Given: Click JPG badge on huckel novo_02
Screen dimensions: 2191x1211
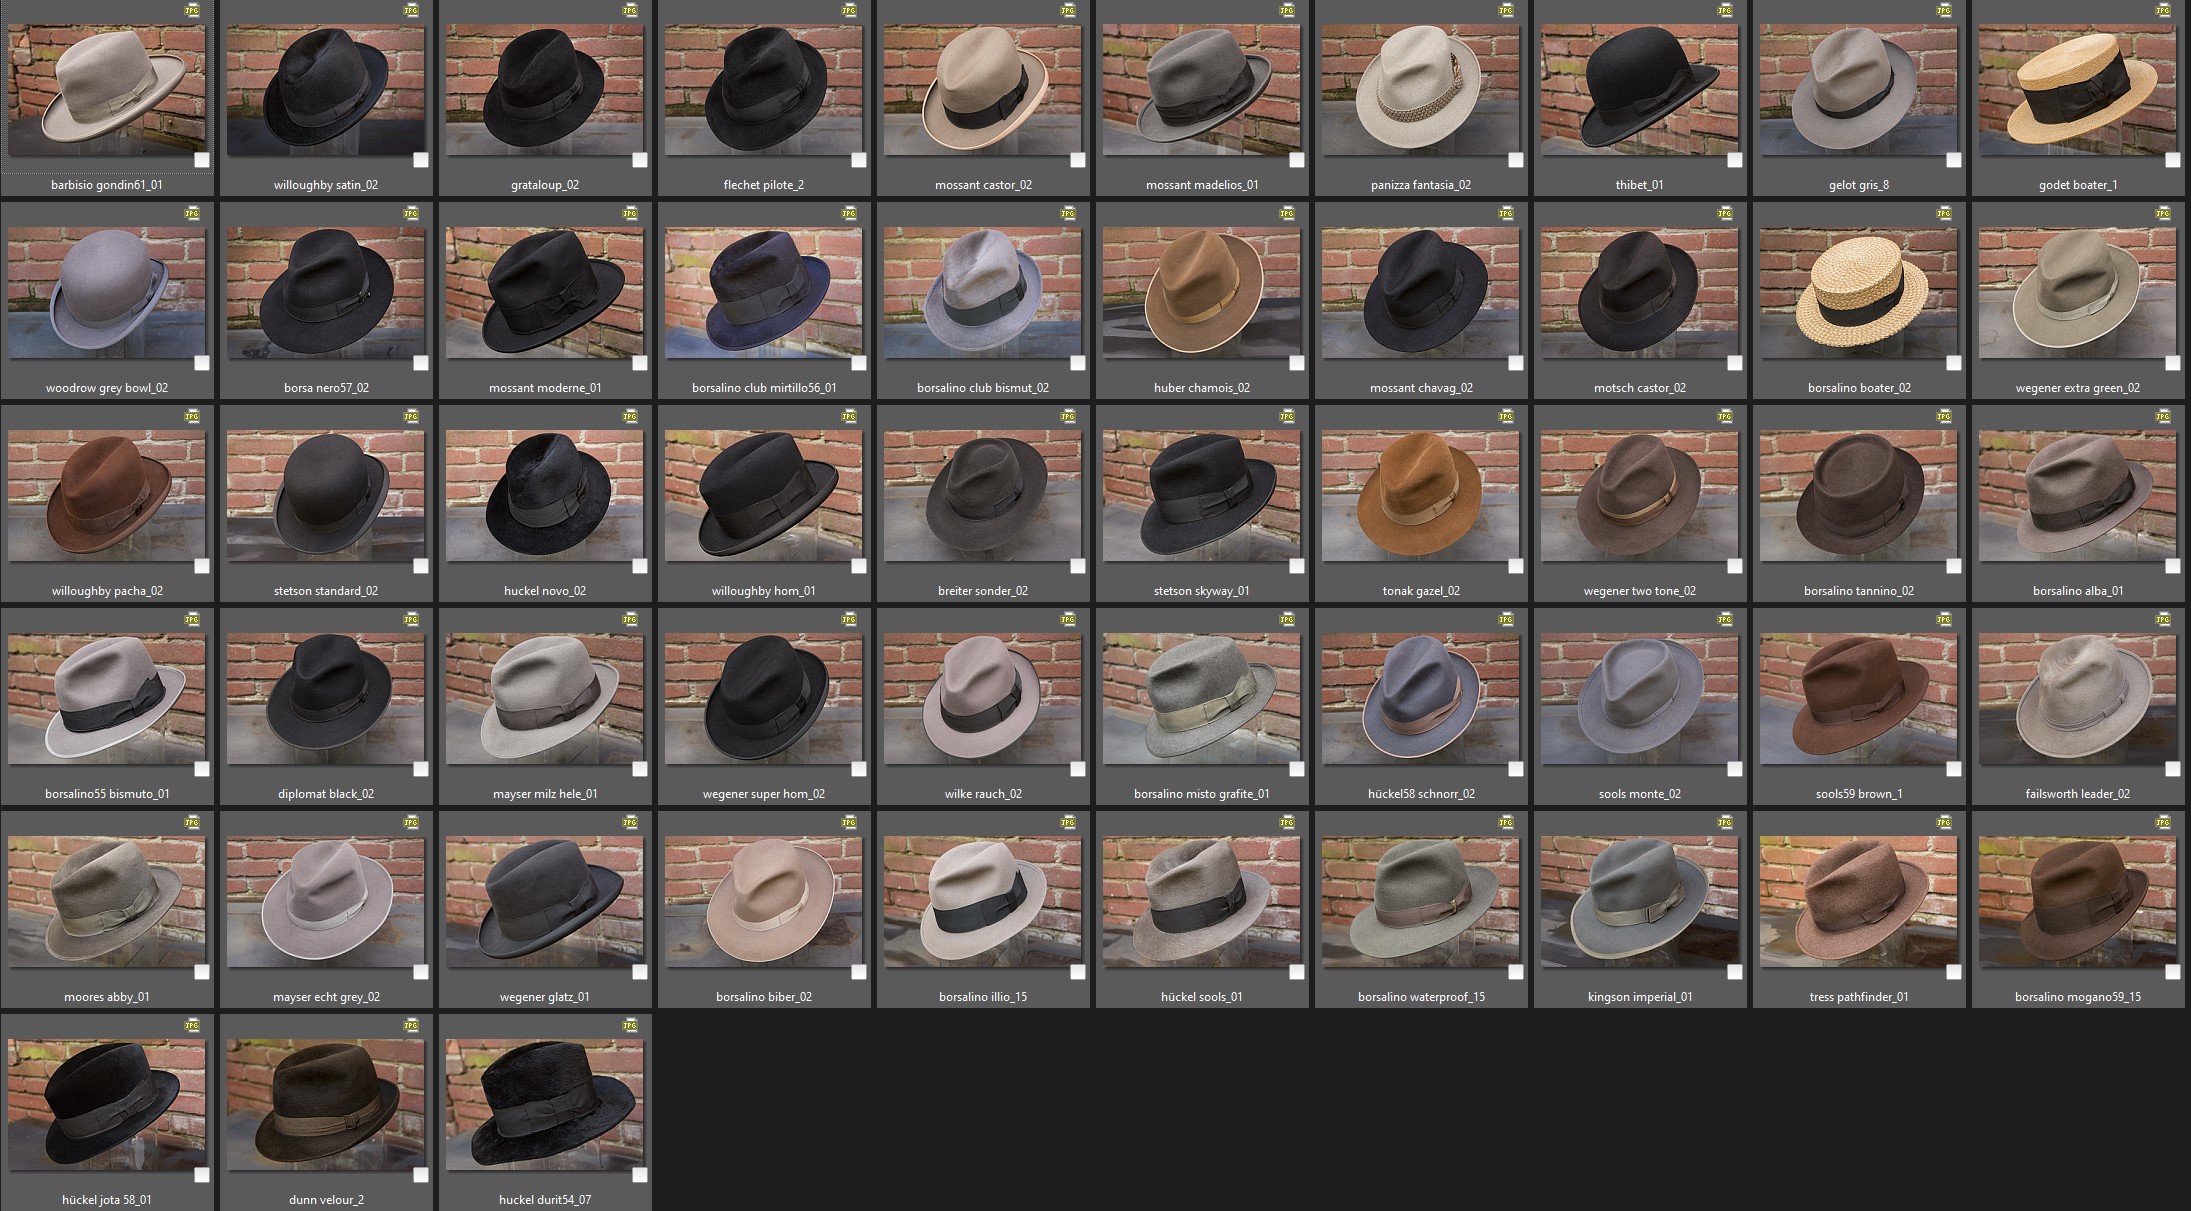Looking at the screenshot, I should coord(630,416).
